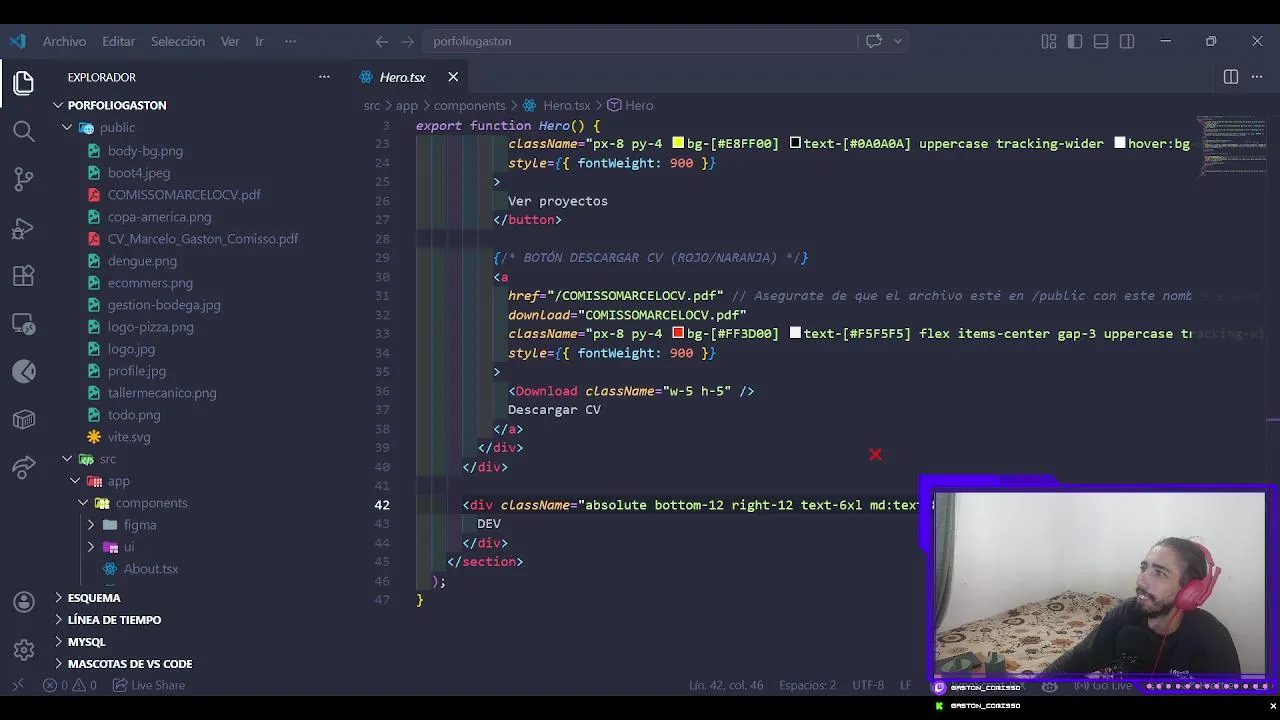This screenshot has width=1280, height=720.
Task: Go back with navigation arrow
Action: (x=381, y=41)
